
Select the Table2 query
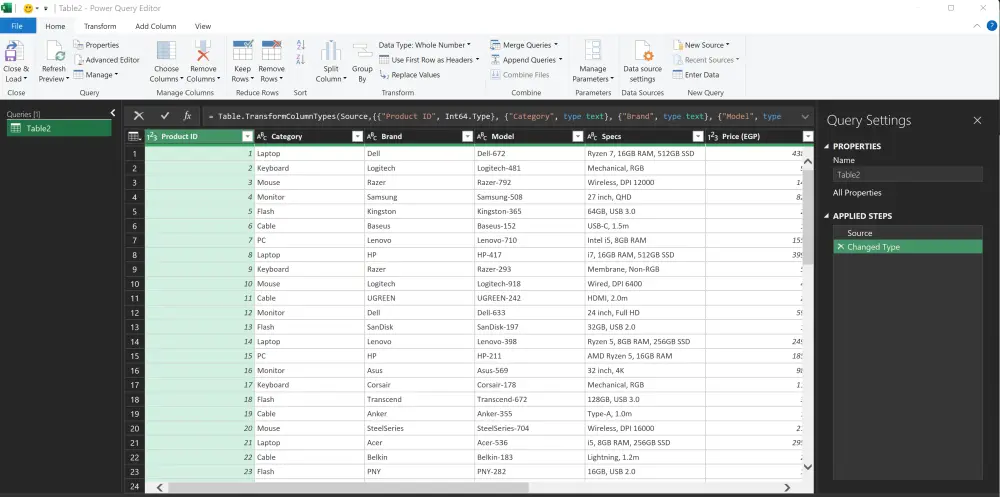click(x=59, y=128)
